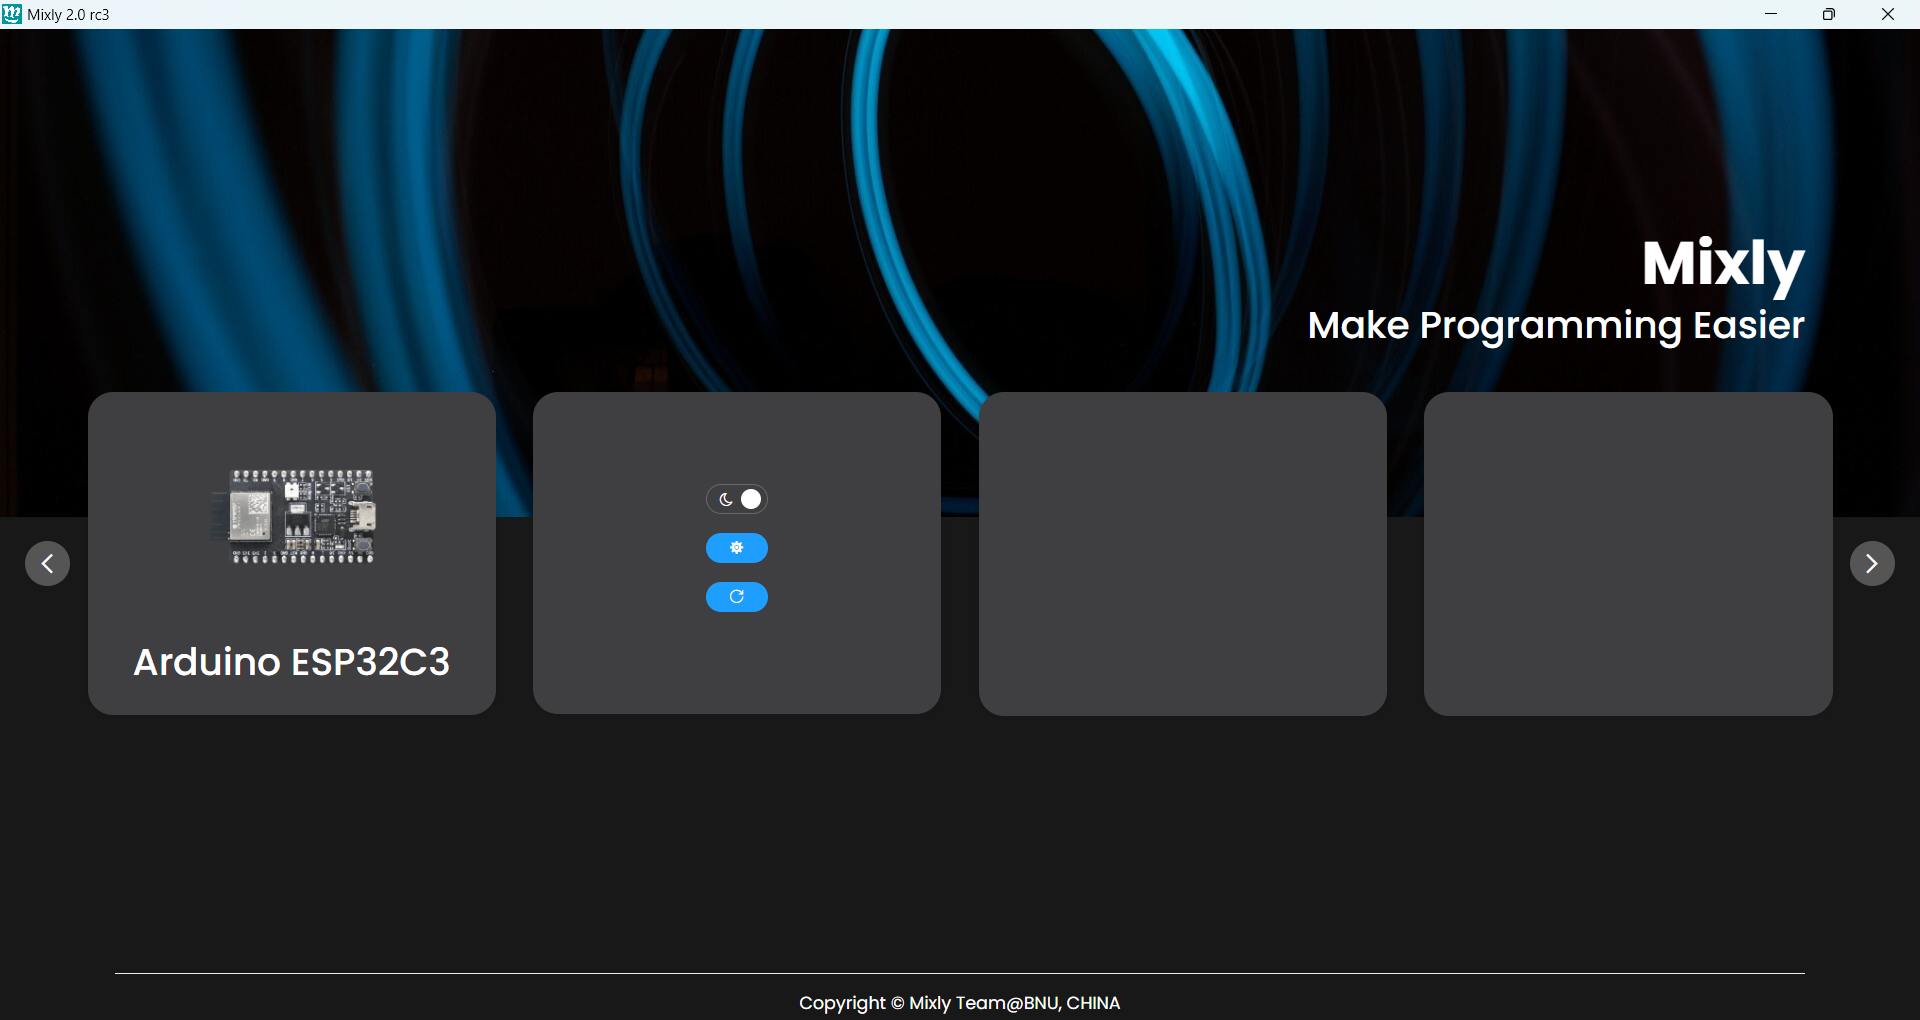
Task: Restore down the Mixly window
Action: [1829, 14]
